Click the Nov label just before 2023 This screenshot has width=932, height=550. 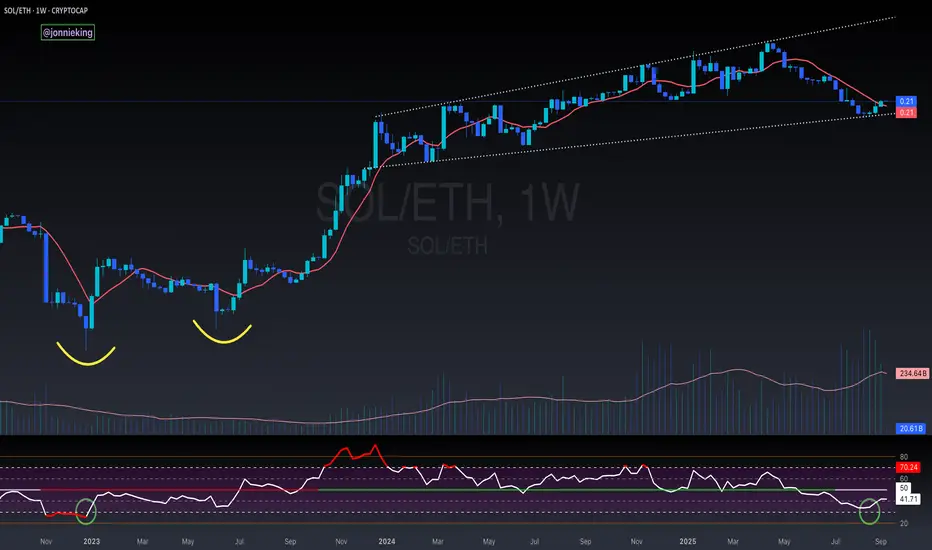pyautogui.click(x=46, y=541)
